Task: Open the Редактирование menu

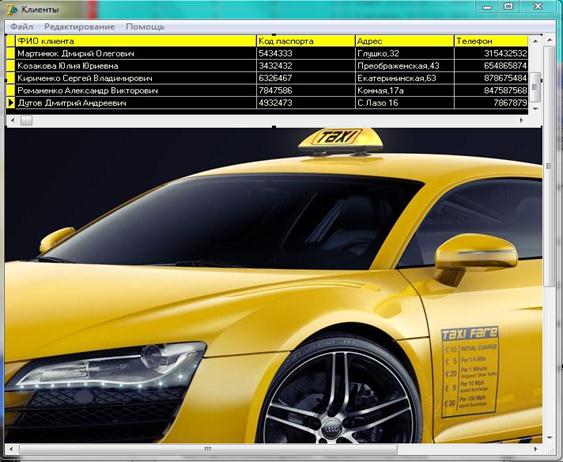Action: 79,27
